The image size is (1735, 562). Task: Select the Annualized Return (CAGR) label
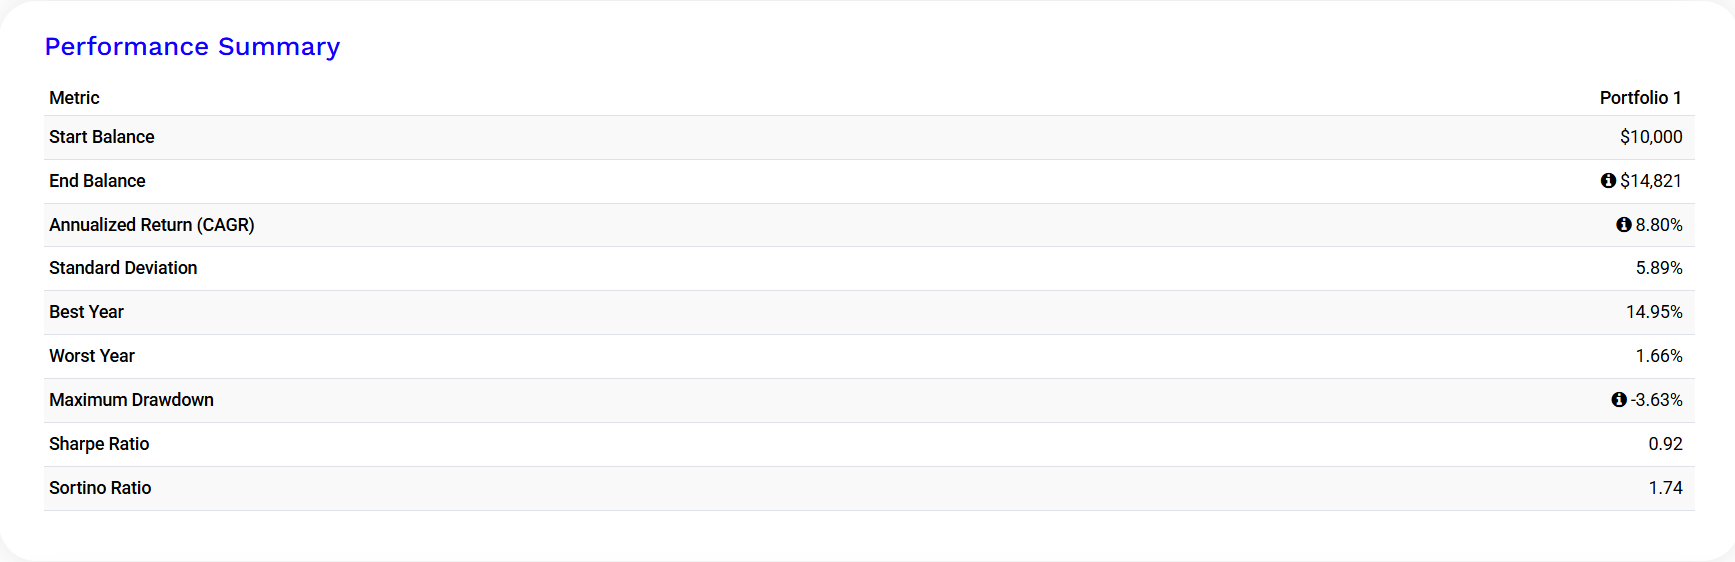click(x=151, y=225)
